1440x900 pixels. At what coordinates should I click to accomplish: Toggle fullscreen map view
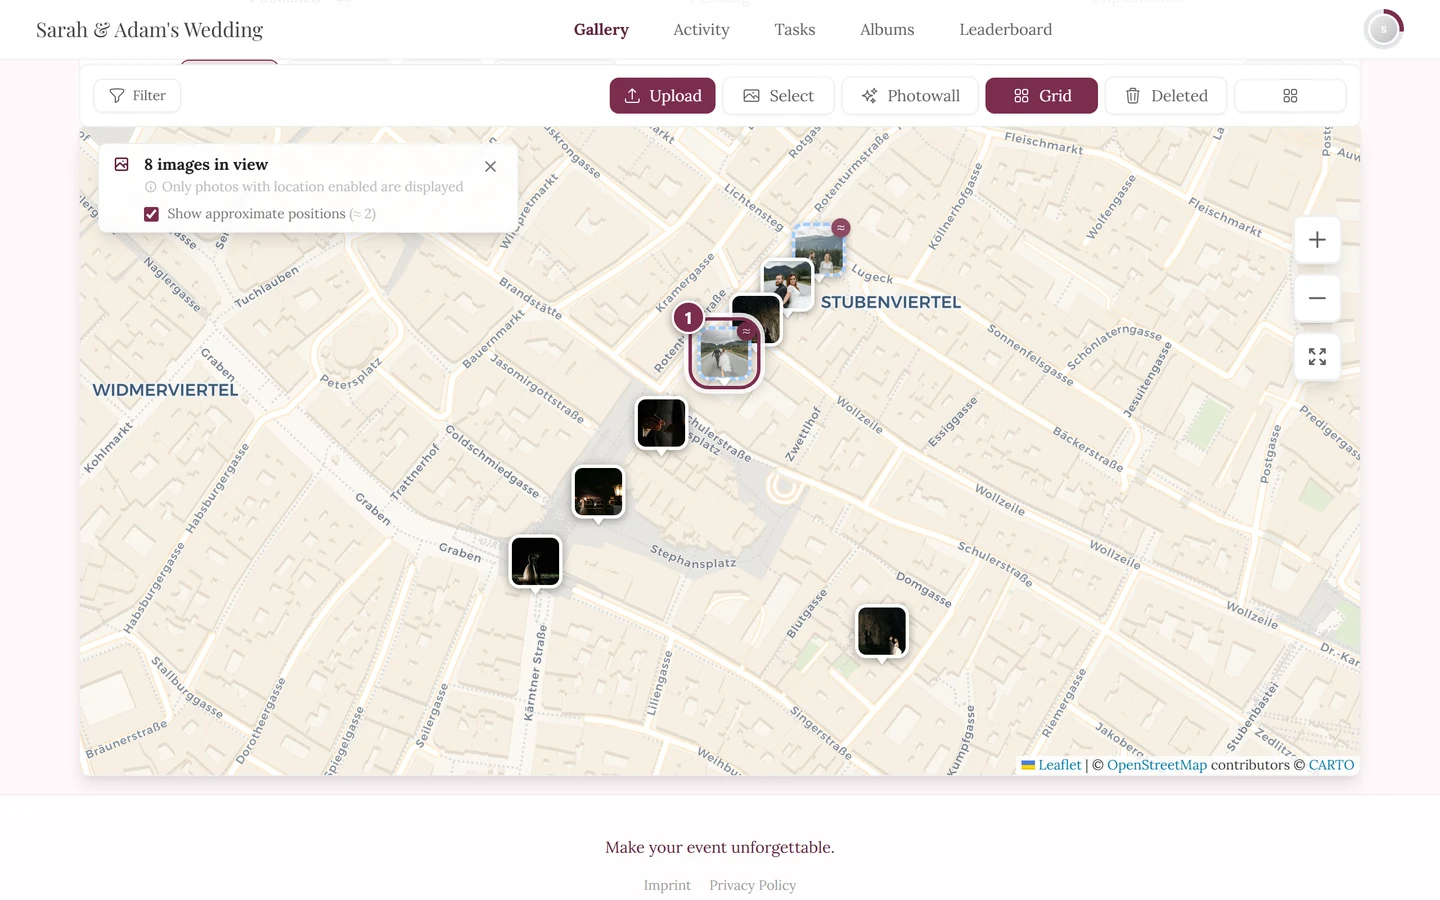pos(1317,357)
